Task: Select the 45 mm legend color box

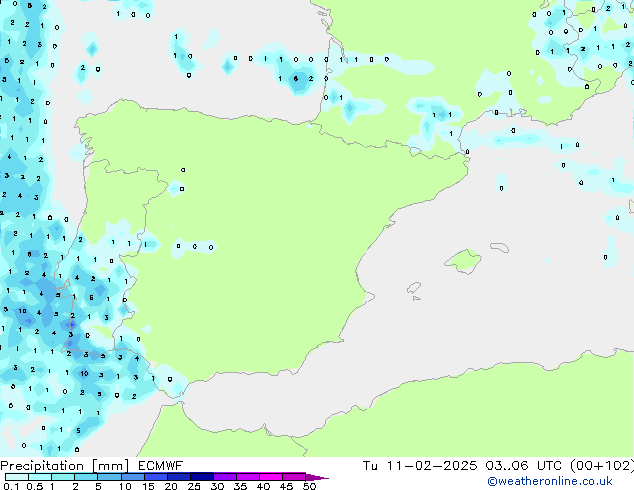Action: 294,477
